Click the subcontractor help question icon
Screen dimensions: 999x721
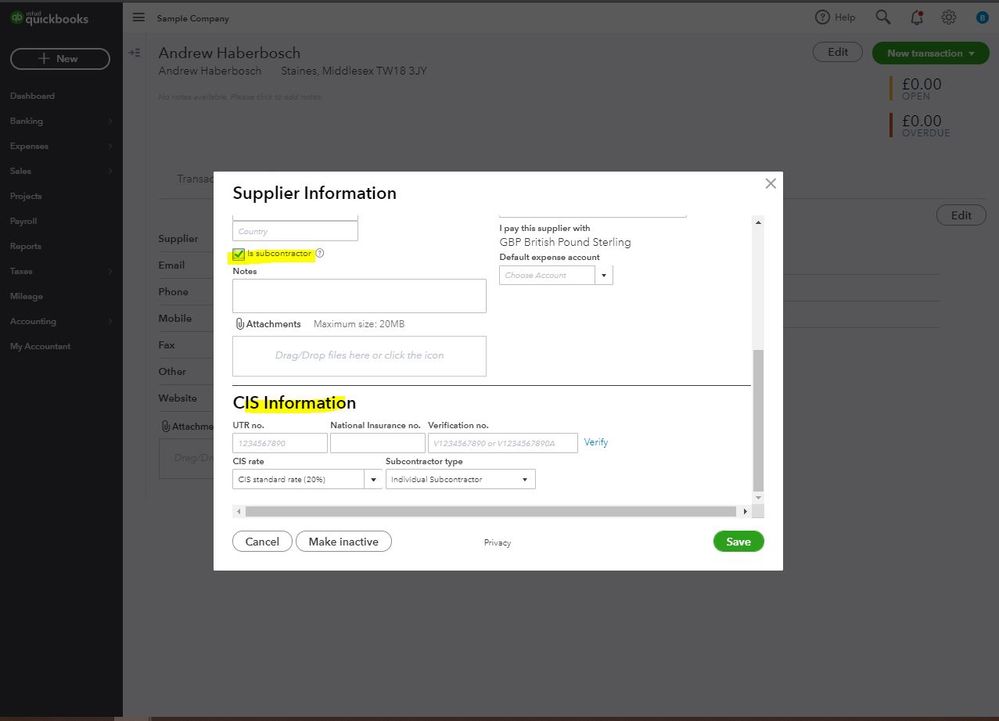[x=320, y=253]
